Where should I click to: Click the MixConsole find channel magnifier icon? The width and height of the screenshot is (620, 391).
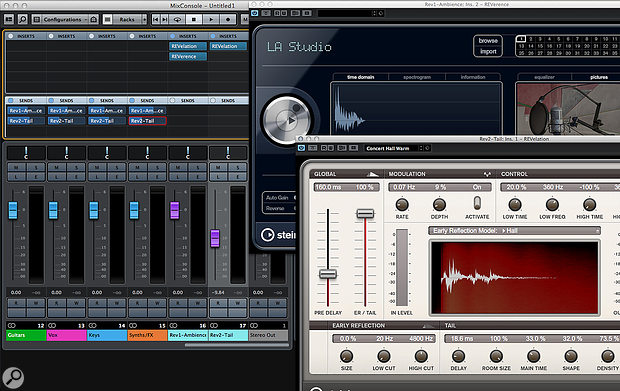(x=23, y=19)
